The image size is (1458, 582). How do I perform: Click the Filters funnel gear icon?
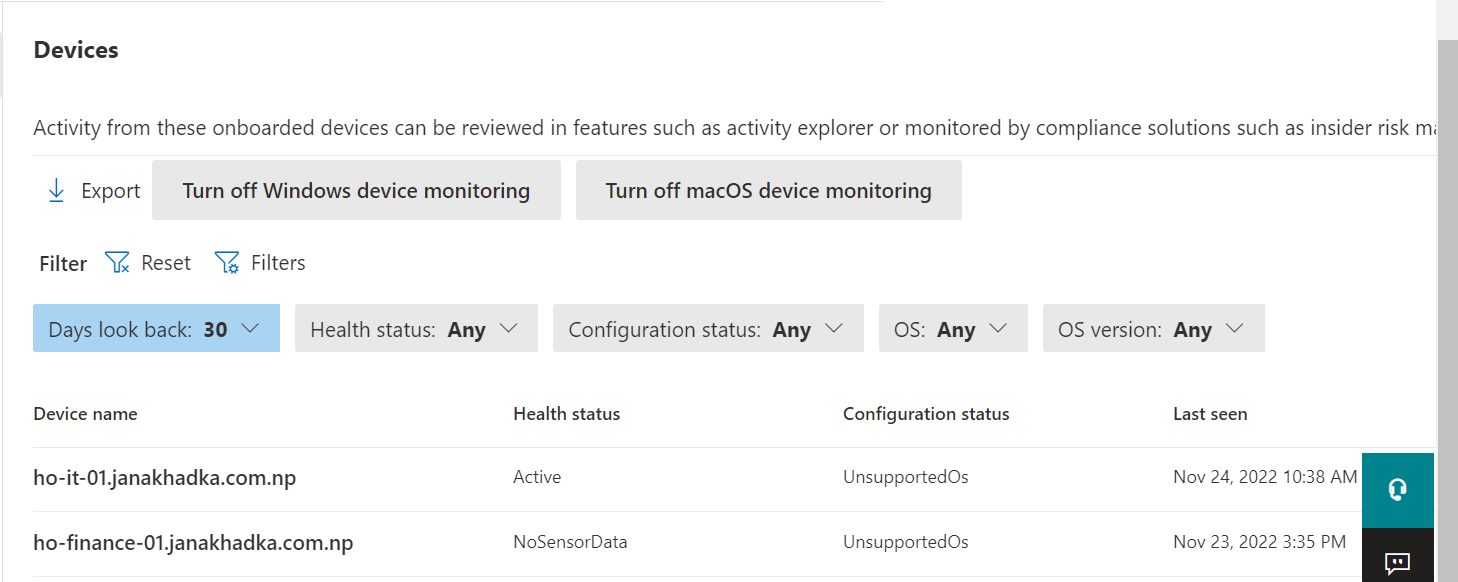[x=227, y=263]
